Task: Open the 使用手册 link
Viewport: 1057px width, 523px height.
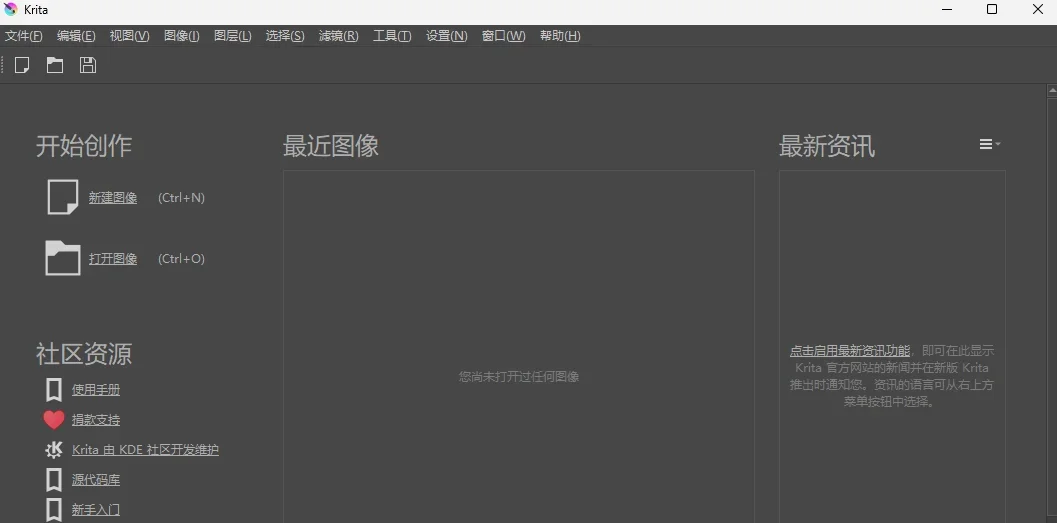Action: [96, 390]
